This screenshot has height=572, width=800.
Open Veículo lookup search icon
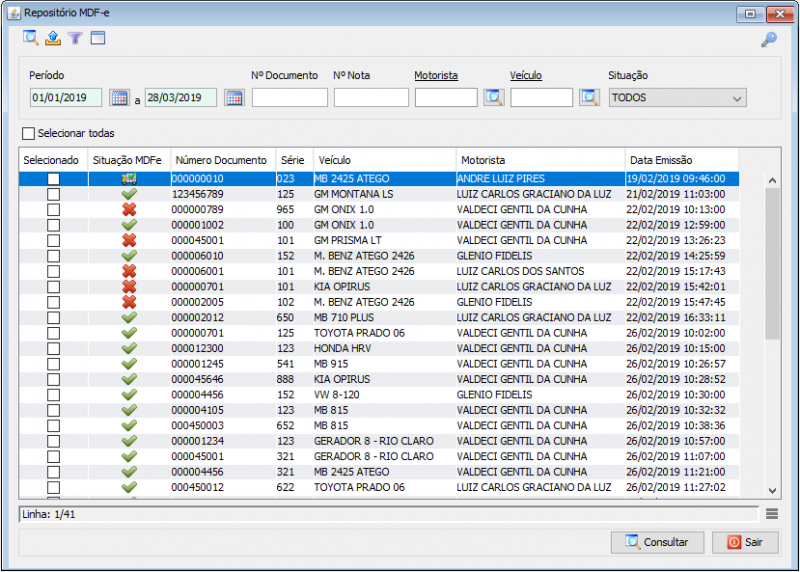(589, 97)
